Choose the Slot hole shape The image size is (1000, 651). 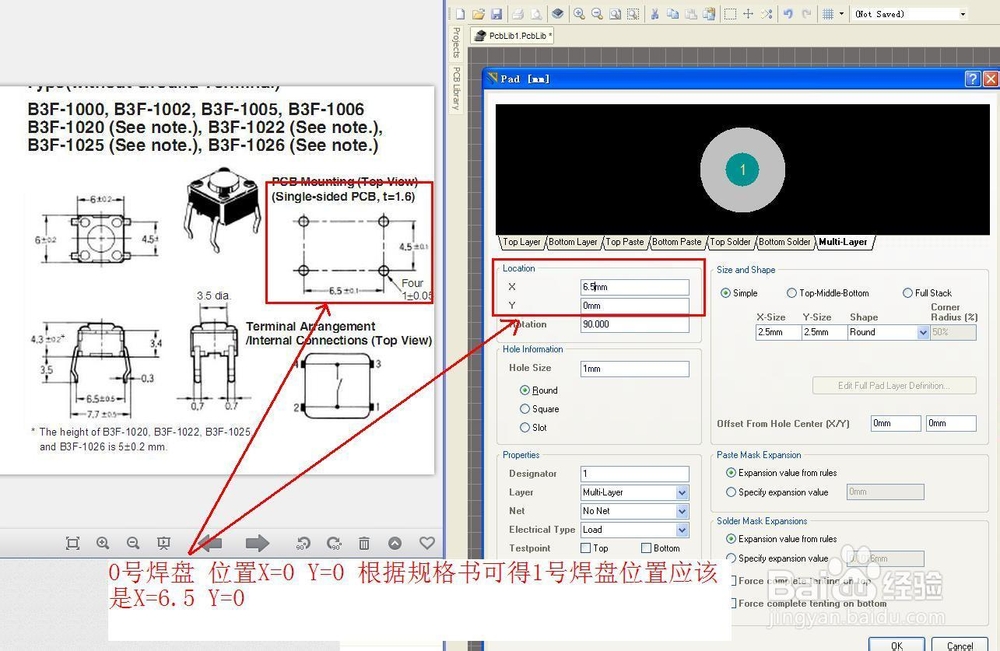pyautogui.click(x=525, y=427)
